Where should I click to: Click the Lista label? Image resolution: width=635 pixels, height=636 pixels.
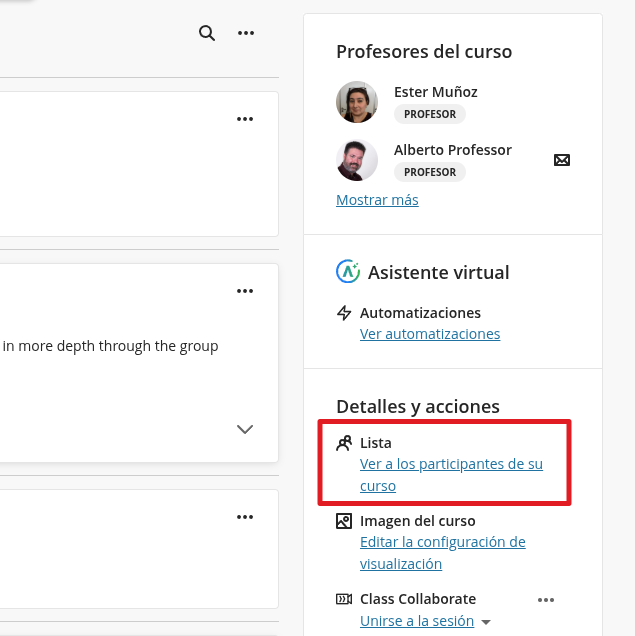(x=375, y=443)
